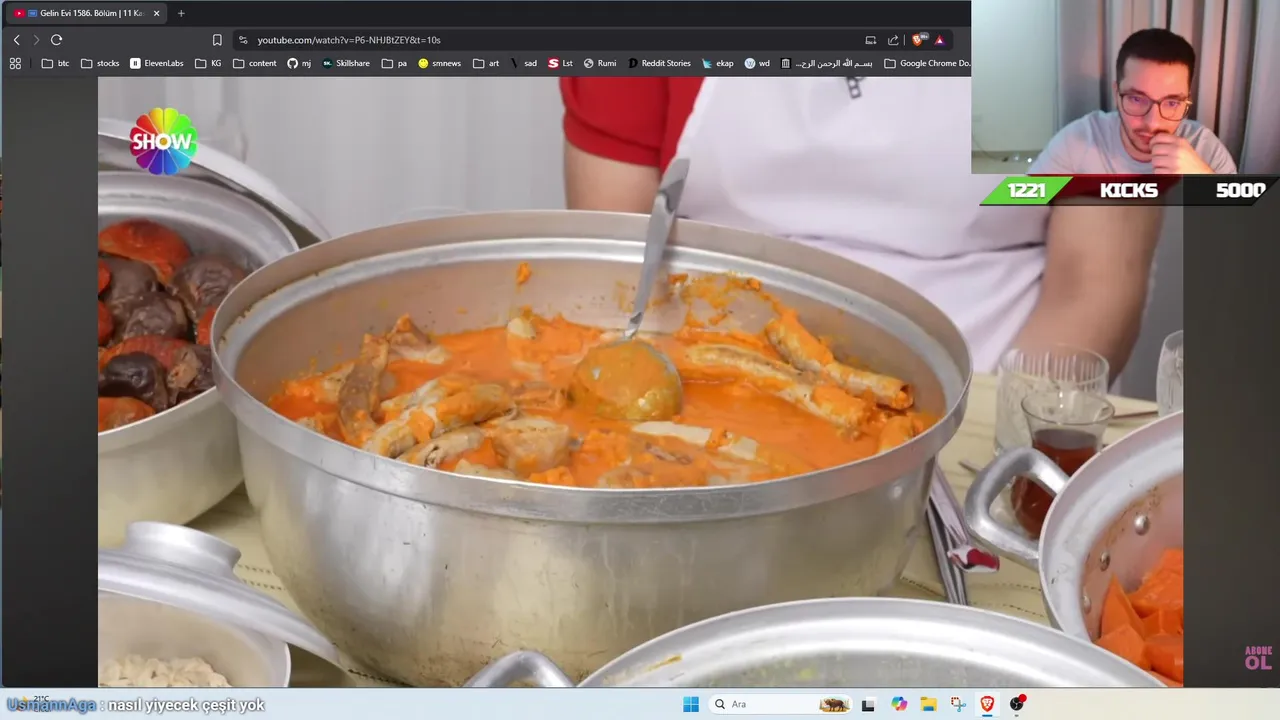Go forward to the next page
Screen dimensions: 1280x720
point(36,40)
